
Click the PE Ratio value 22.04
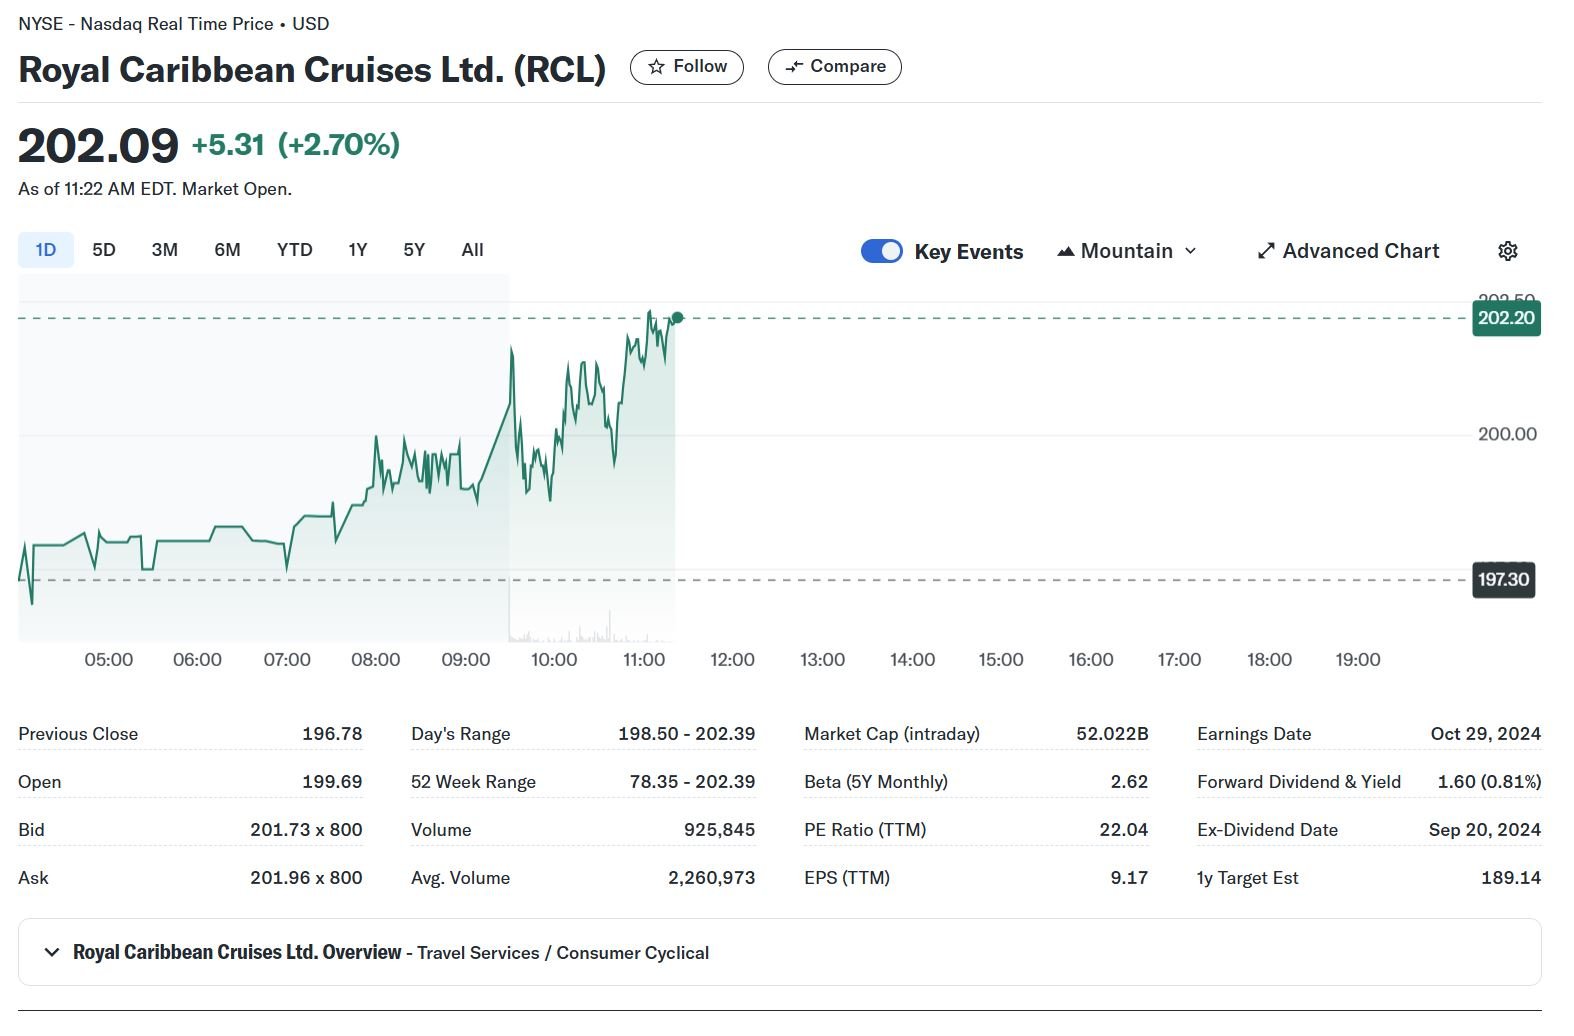[1123, 830]
